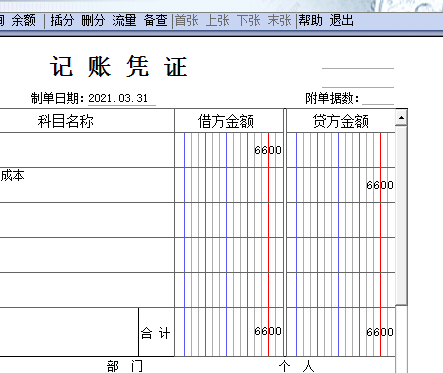
Task: Click the scroll up arrow of voucher table
Action: (x=401, y=118)
